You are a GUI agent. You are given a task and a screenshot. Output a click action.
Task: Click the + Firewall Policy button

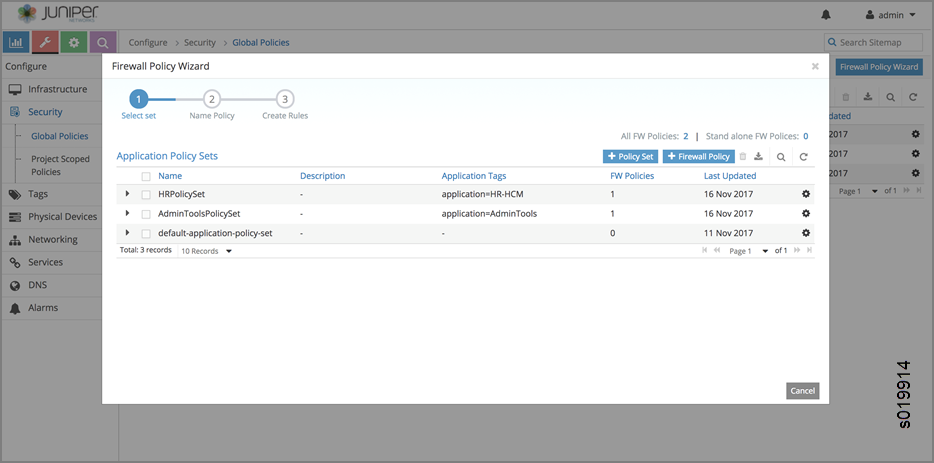coord(699,156)
